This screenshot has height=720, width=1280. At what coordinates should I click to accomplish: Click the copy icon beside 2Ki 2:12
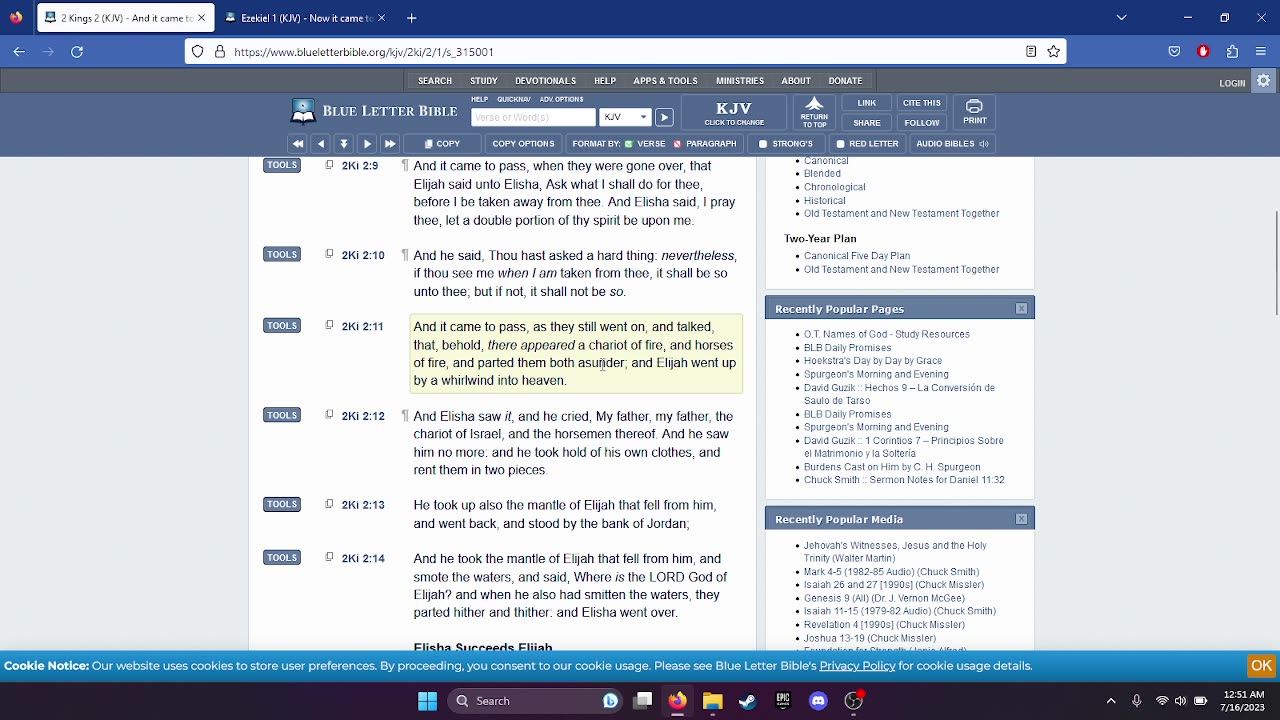point(329,415)
